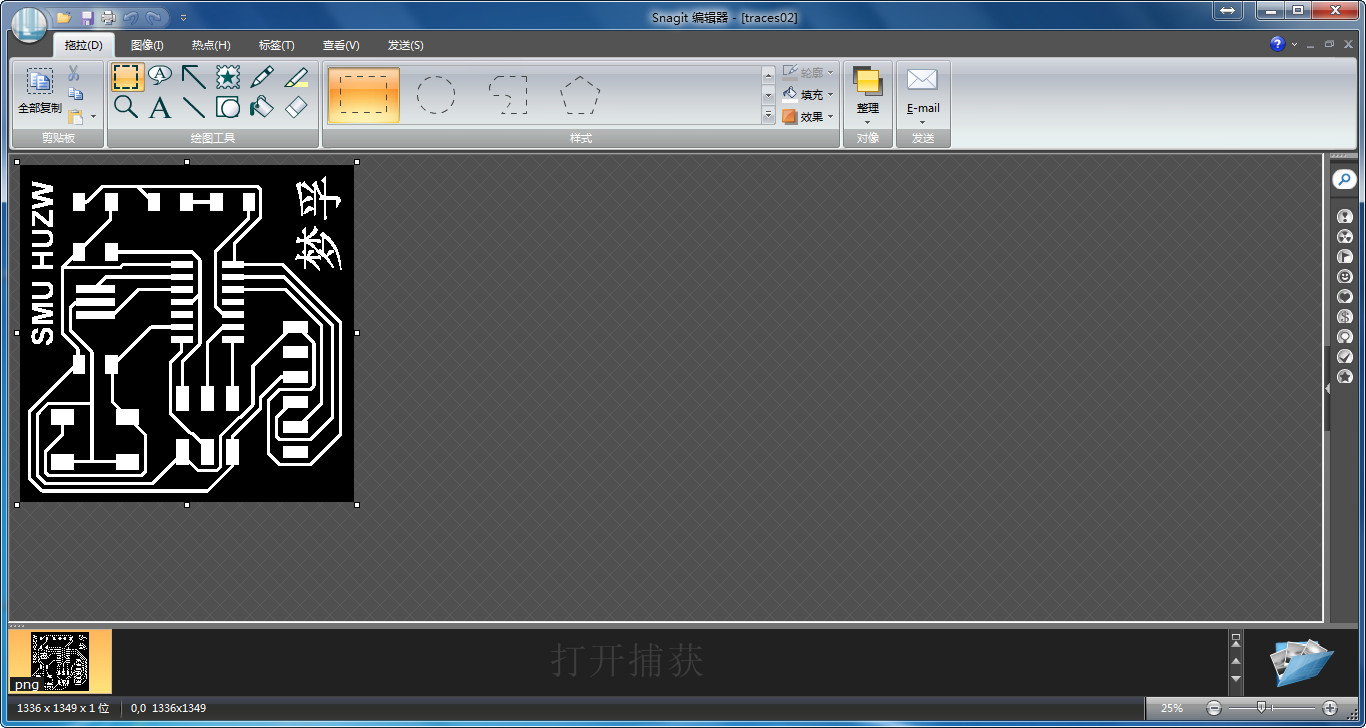Switch to the 拖拉(D) ribbon tab
1366x728 pixels.
click(84, 45)
